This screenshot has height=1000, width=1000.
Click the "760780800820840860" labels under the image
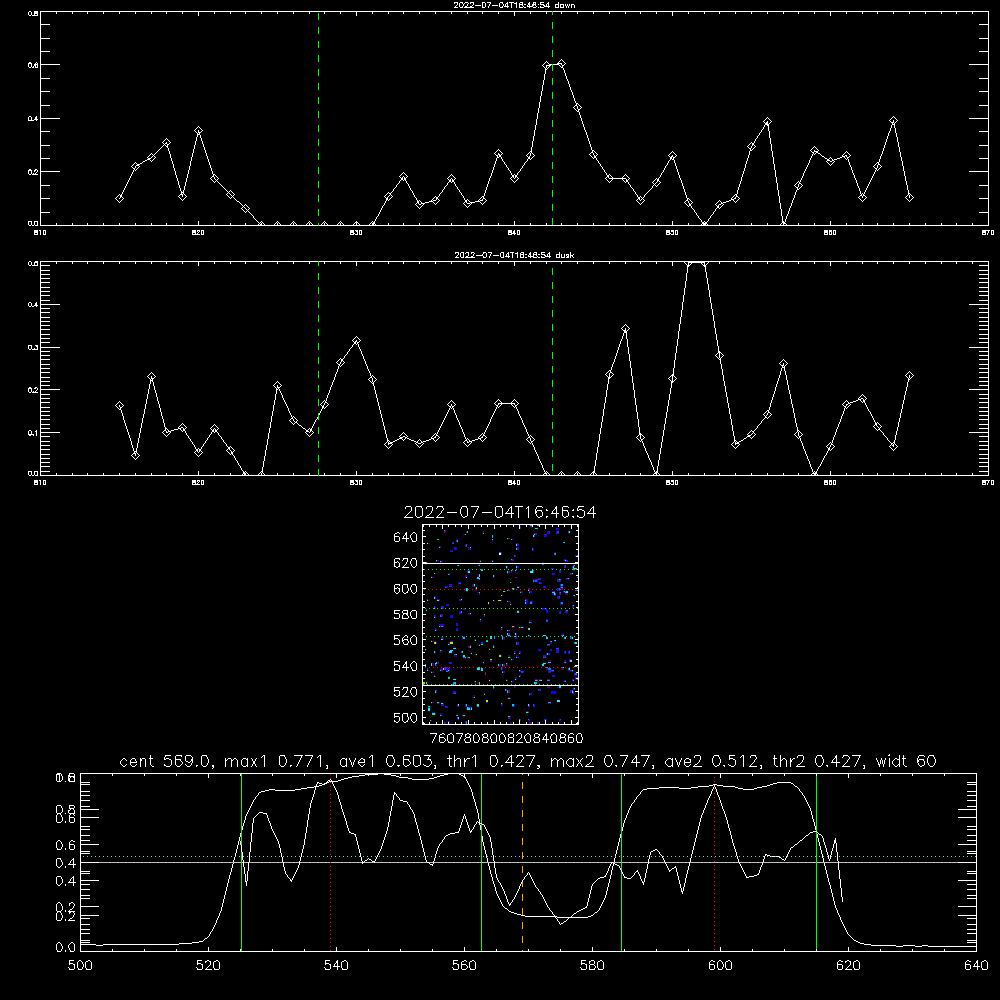[506, 739]
